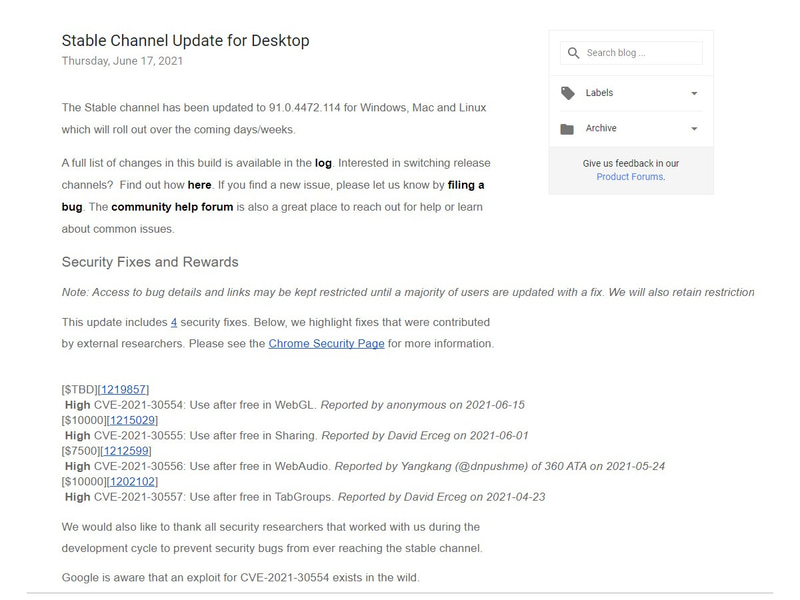Click the '4' security fixes link
Screen dimensions: 800x600
pos(174,322)
